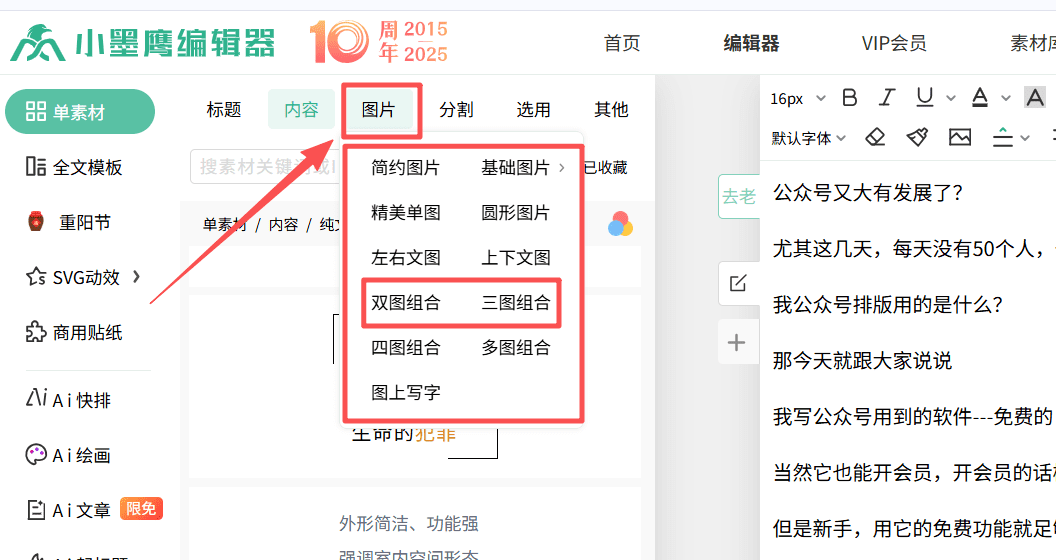Image resolution: width=1056 pixels, height=560 pixels.
Task: Open the 默认字体 font family dropdown
Action: (809, 138)
